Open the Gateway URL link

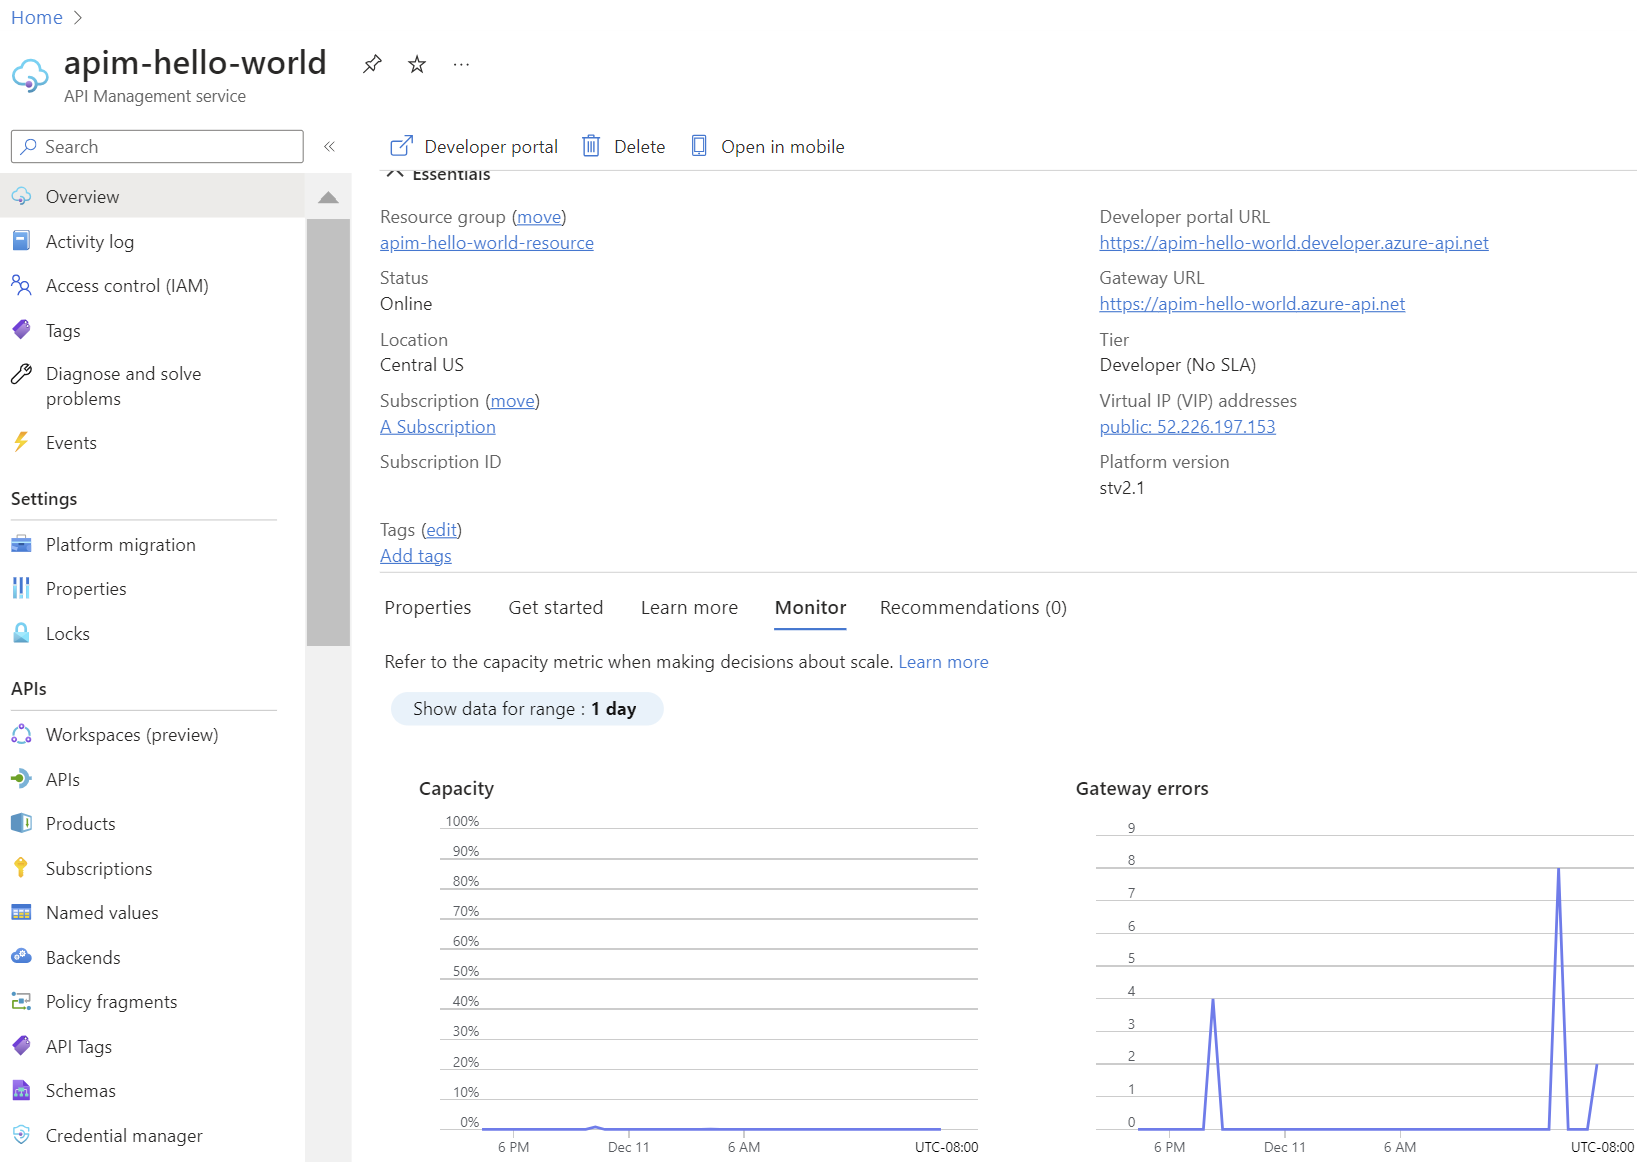(1251, 304)
